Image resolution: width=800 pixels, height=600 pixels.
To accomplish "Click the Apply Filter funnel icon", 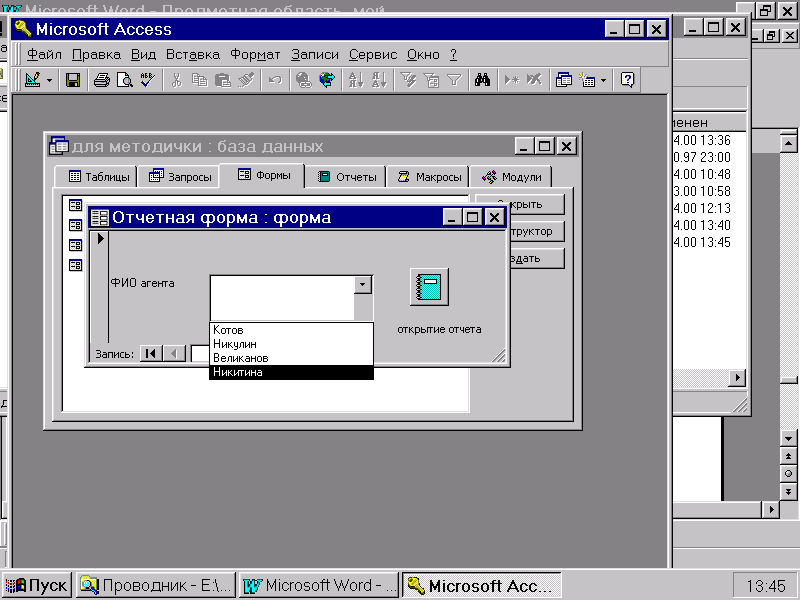I will [454, 80].
